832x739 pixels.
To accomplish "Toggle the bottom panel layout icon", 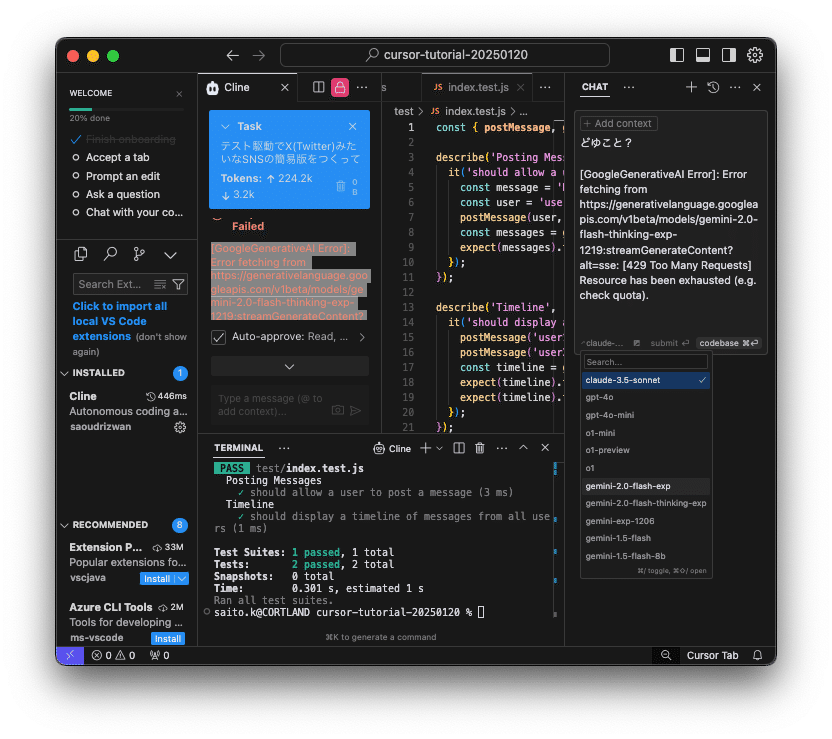I will [x=703, y=55].
